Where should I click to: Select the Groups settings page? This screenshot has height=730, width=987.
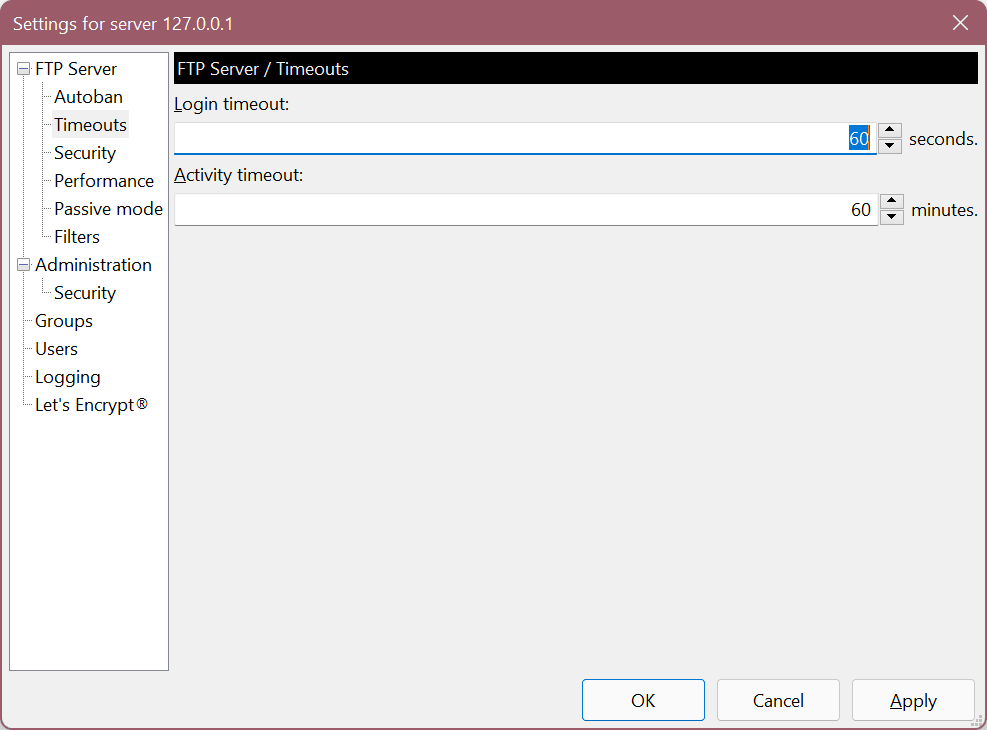point(63,320)
